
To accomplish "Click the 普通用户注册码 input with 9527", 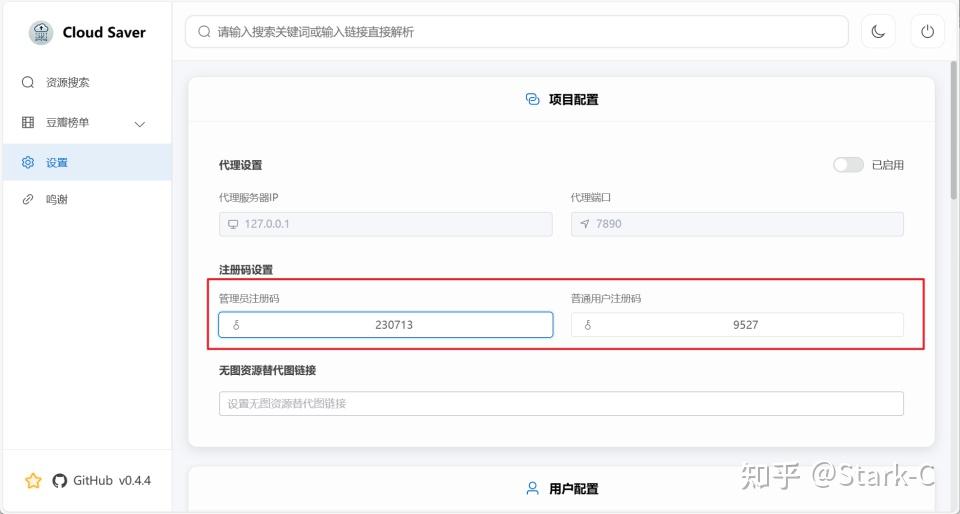I will [737, 325].
